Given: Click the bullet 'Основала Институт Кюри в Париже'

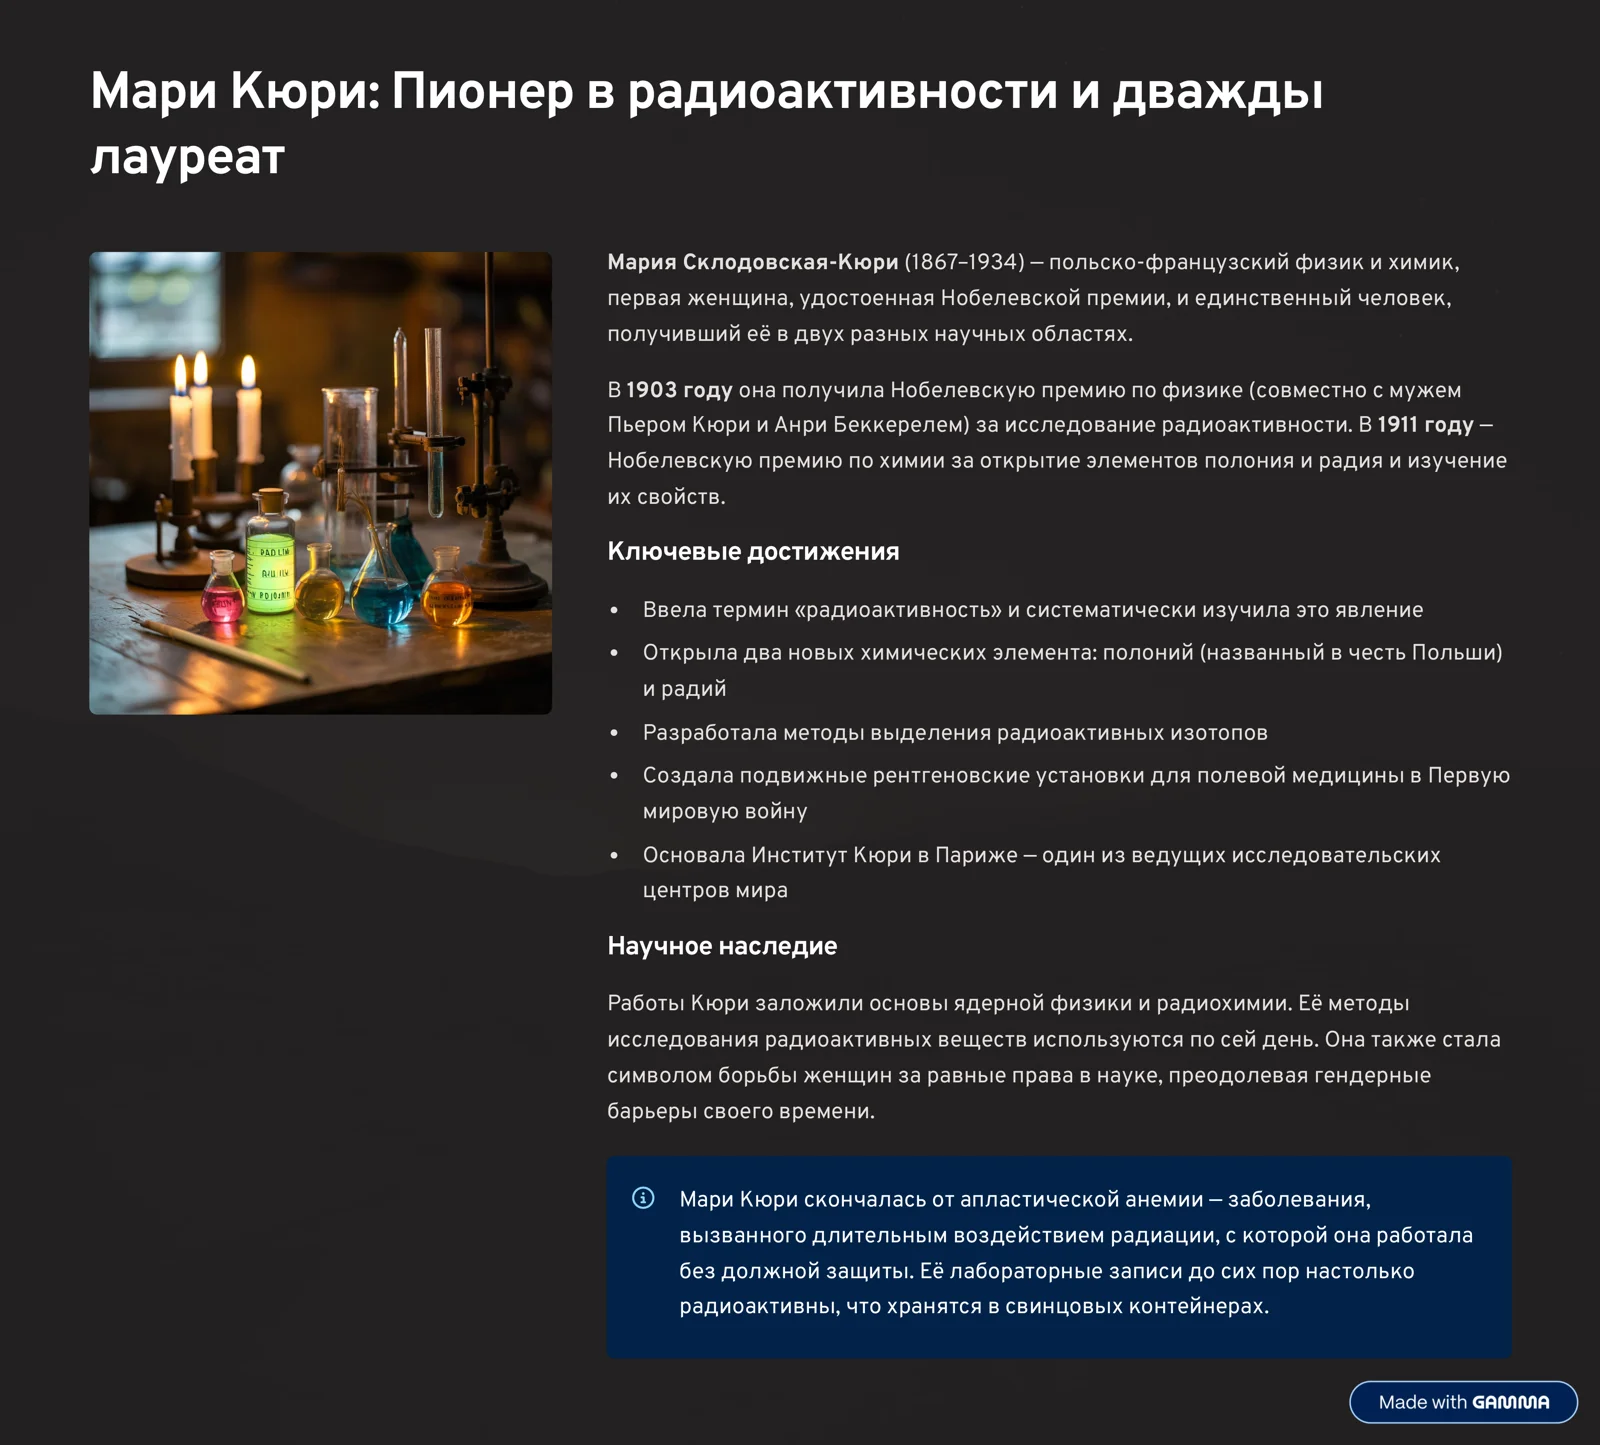Looking at the screenshot, I should (x=1042, y=872).
